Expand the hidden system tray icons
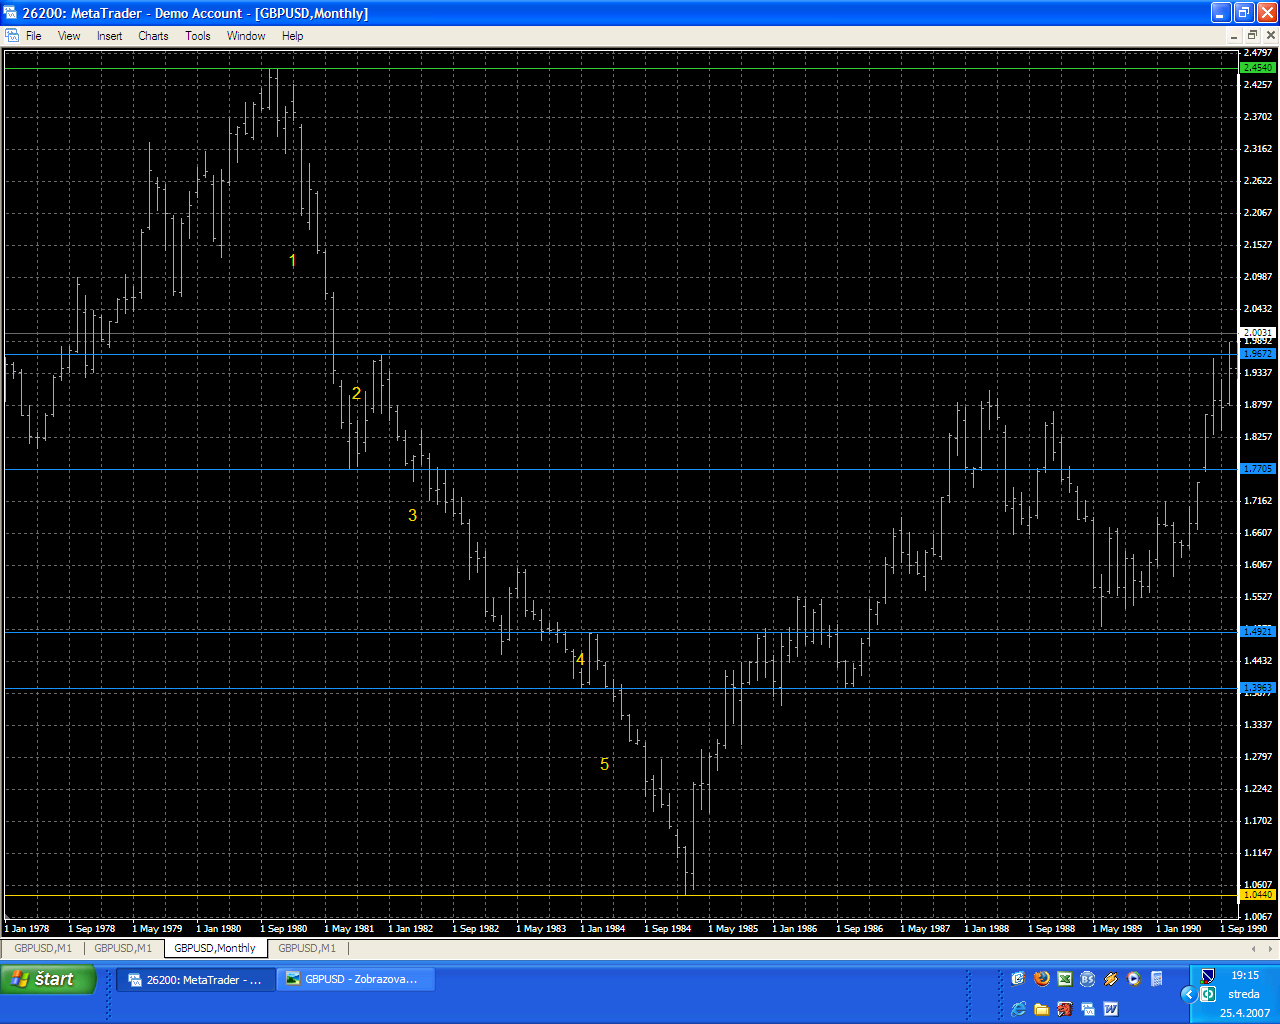The height and width of the screenshot is (1024, 1280). pos(1189,994)
